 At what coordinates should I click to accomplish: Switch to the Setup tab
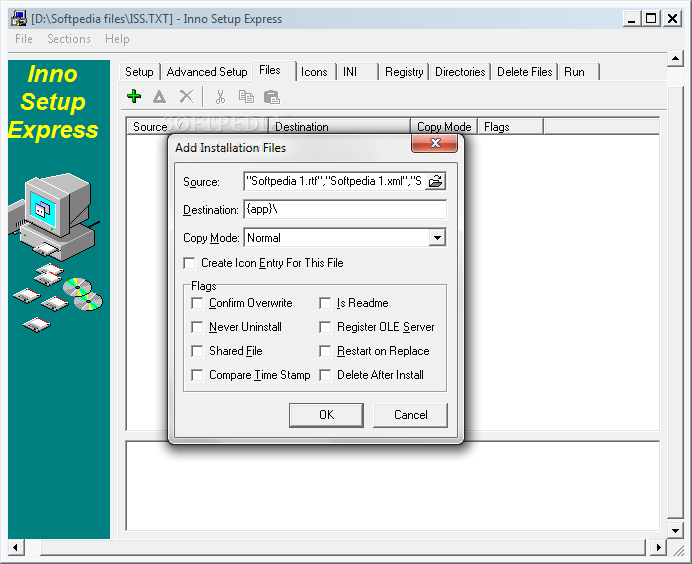[139, 72]
